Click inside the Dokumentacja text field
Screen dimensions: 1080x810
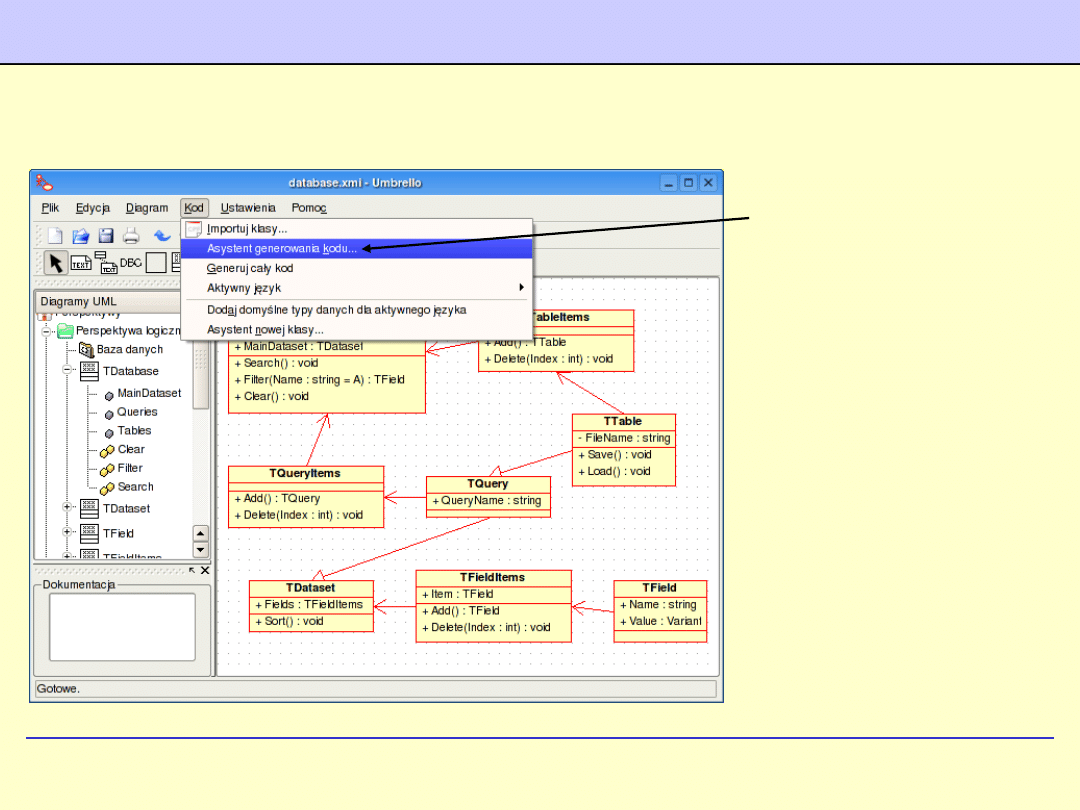point(123,627)
